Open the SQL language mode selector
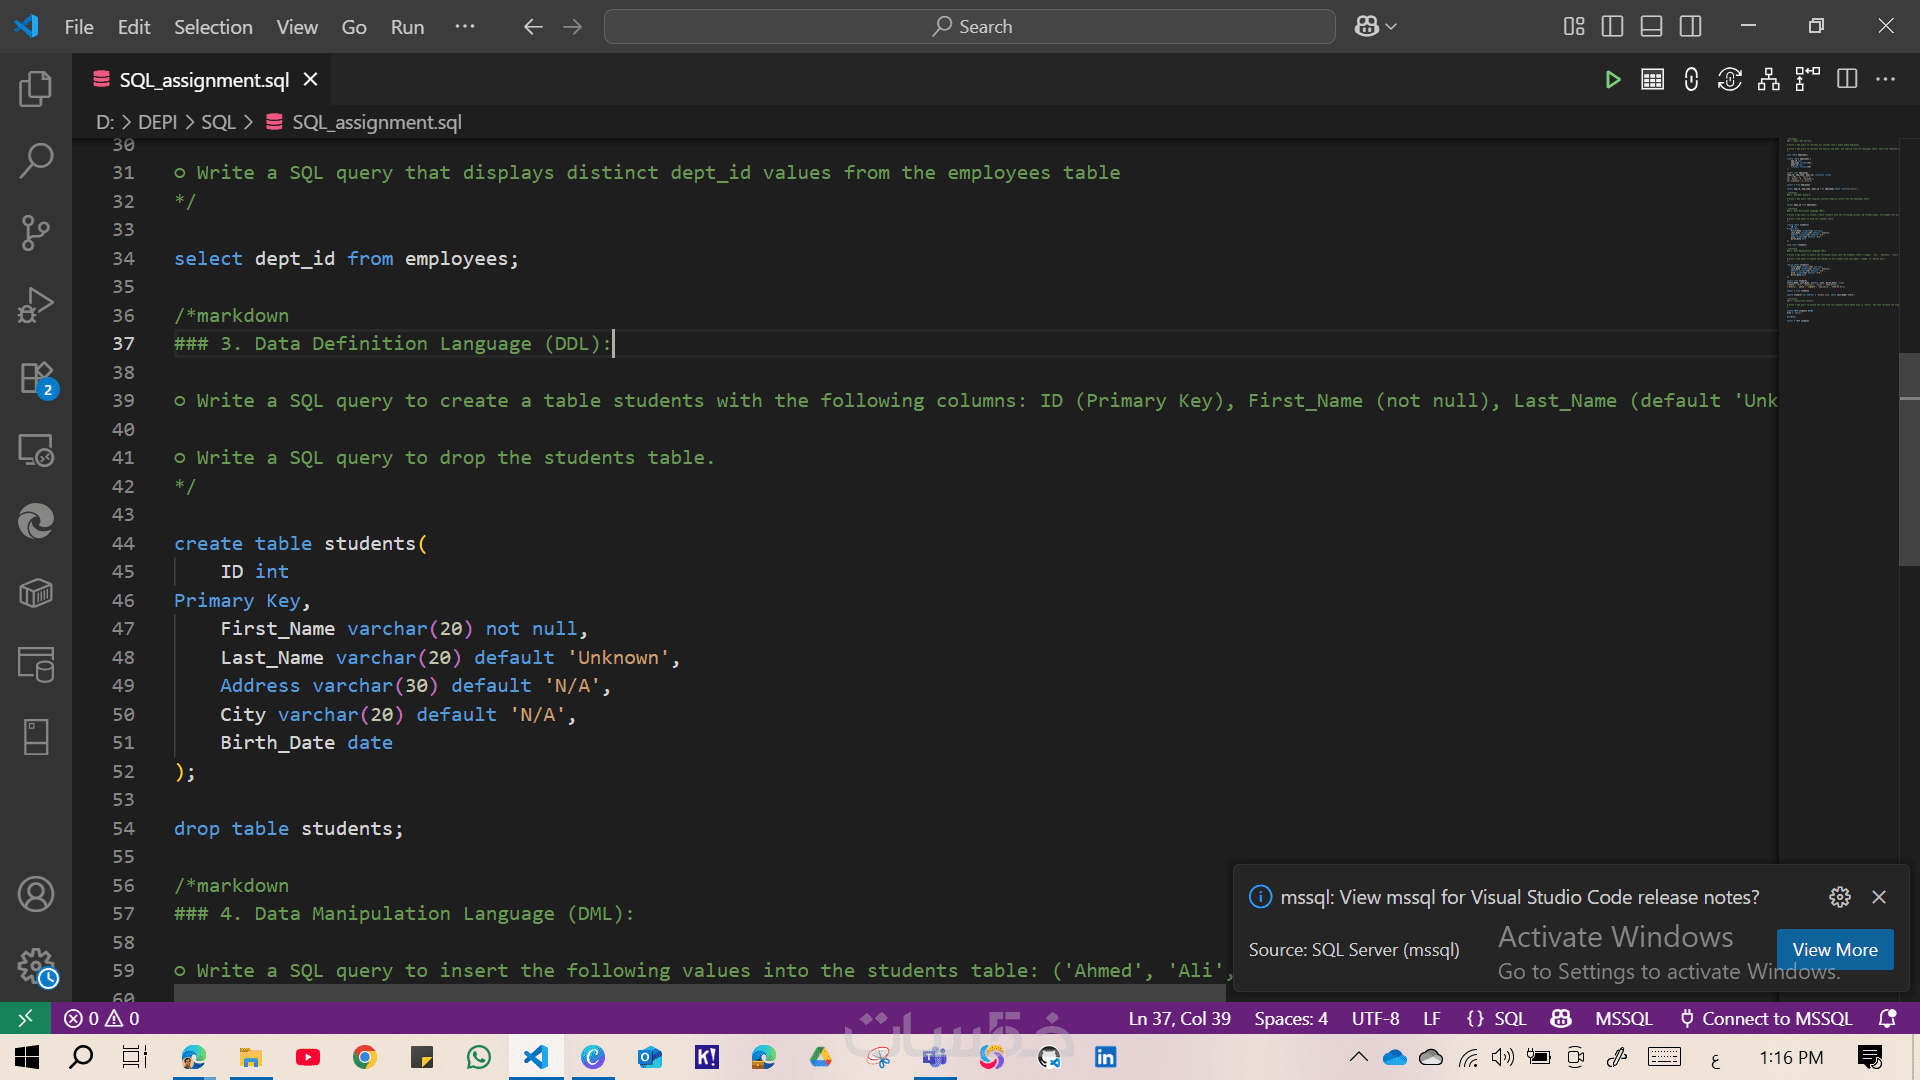The width and height of the screenshot is (1920, 1080). click(1509, 1018)
